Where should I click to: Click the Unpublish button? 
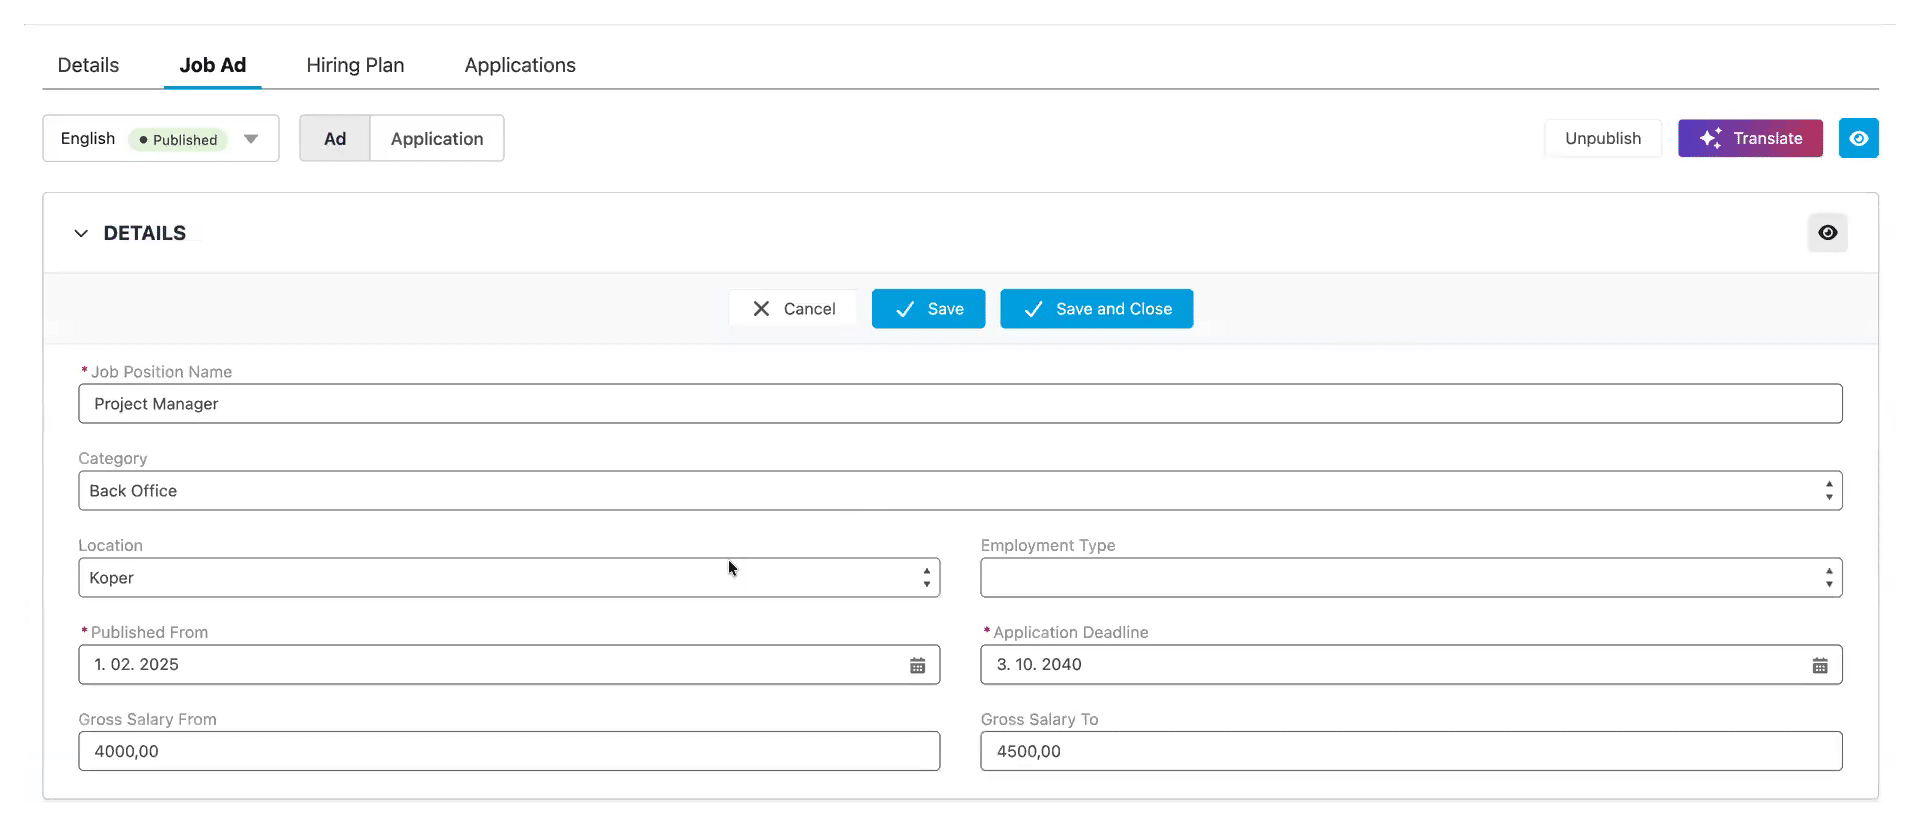[1603, 138]
